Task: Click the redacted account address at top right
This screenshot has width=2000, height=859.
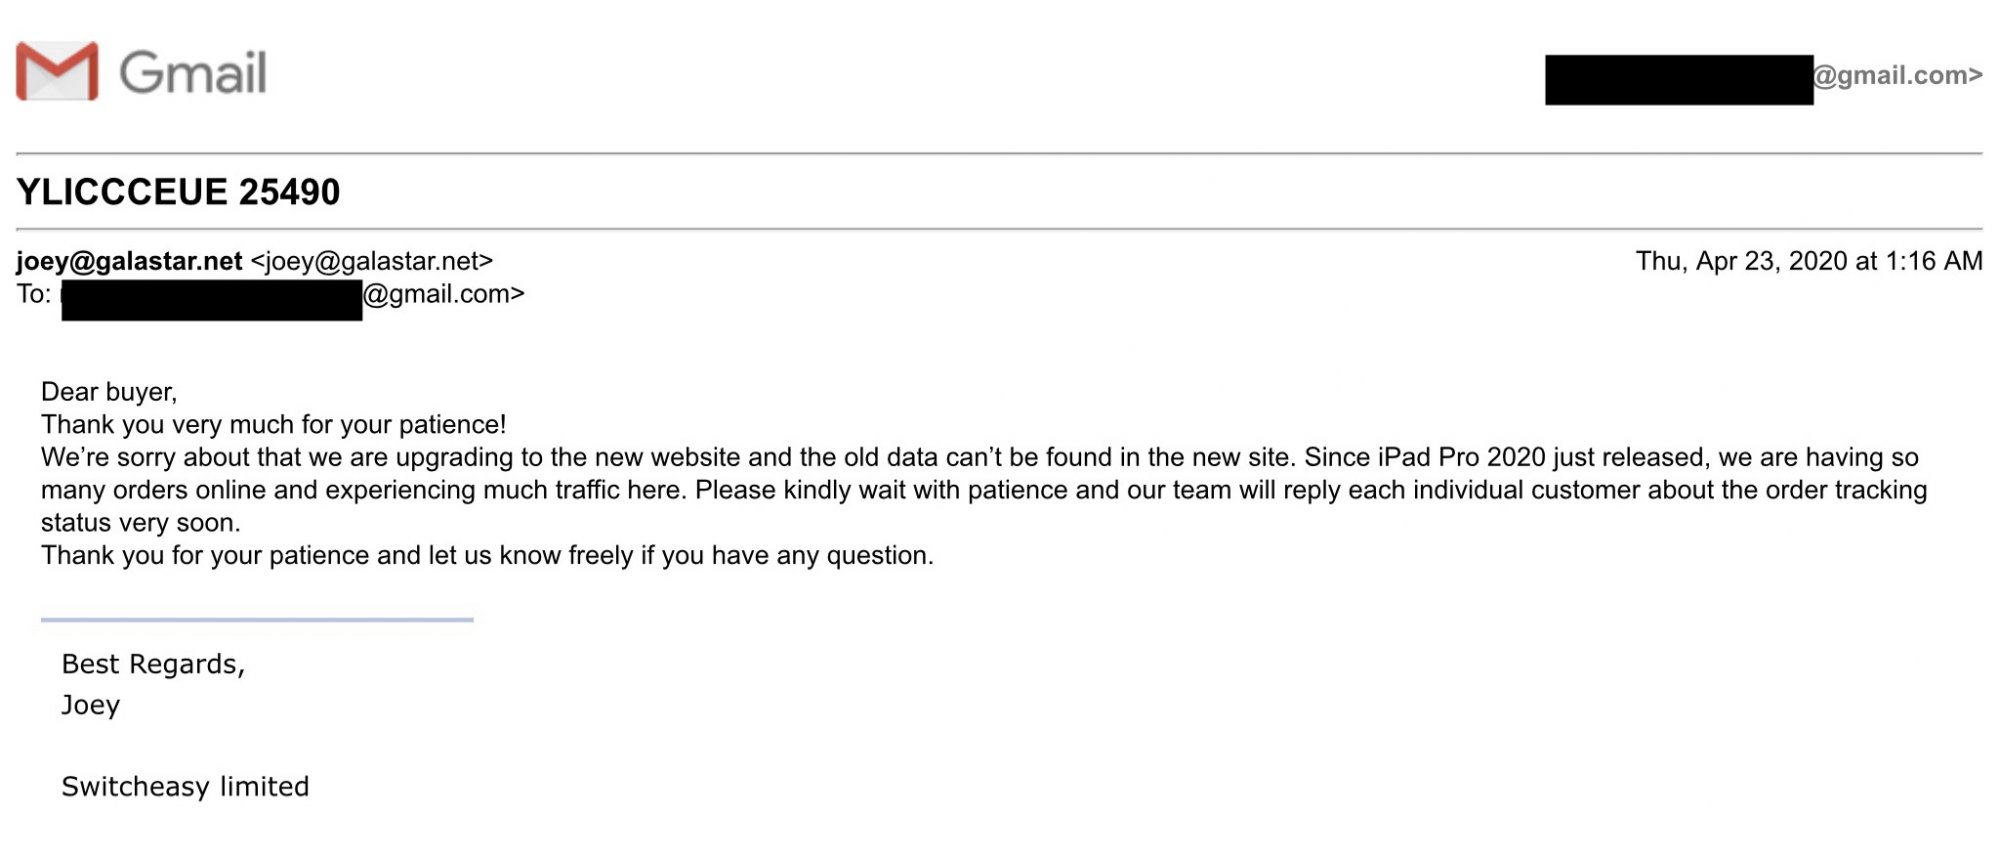Action: pos(1679,80)
